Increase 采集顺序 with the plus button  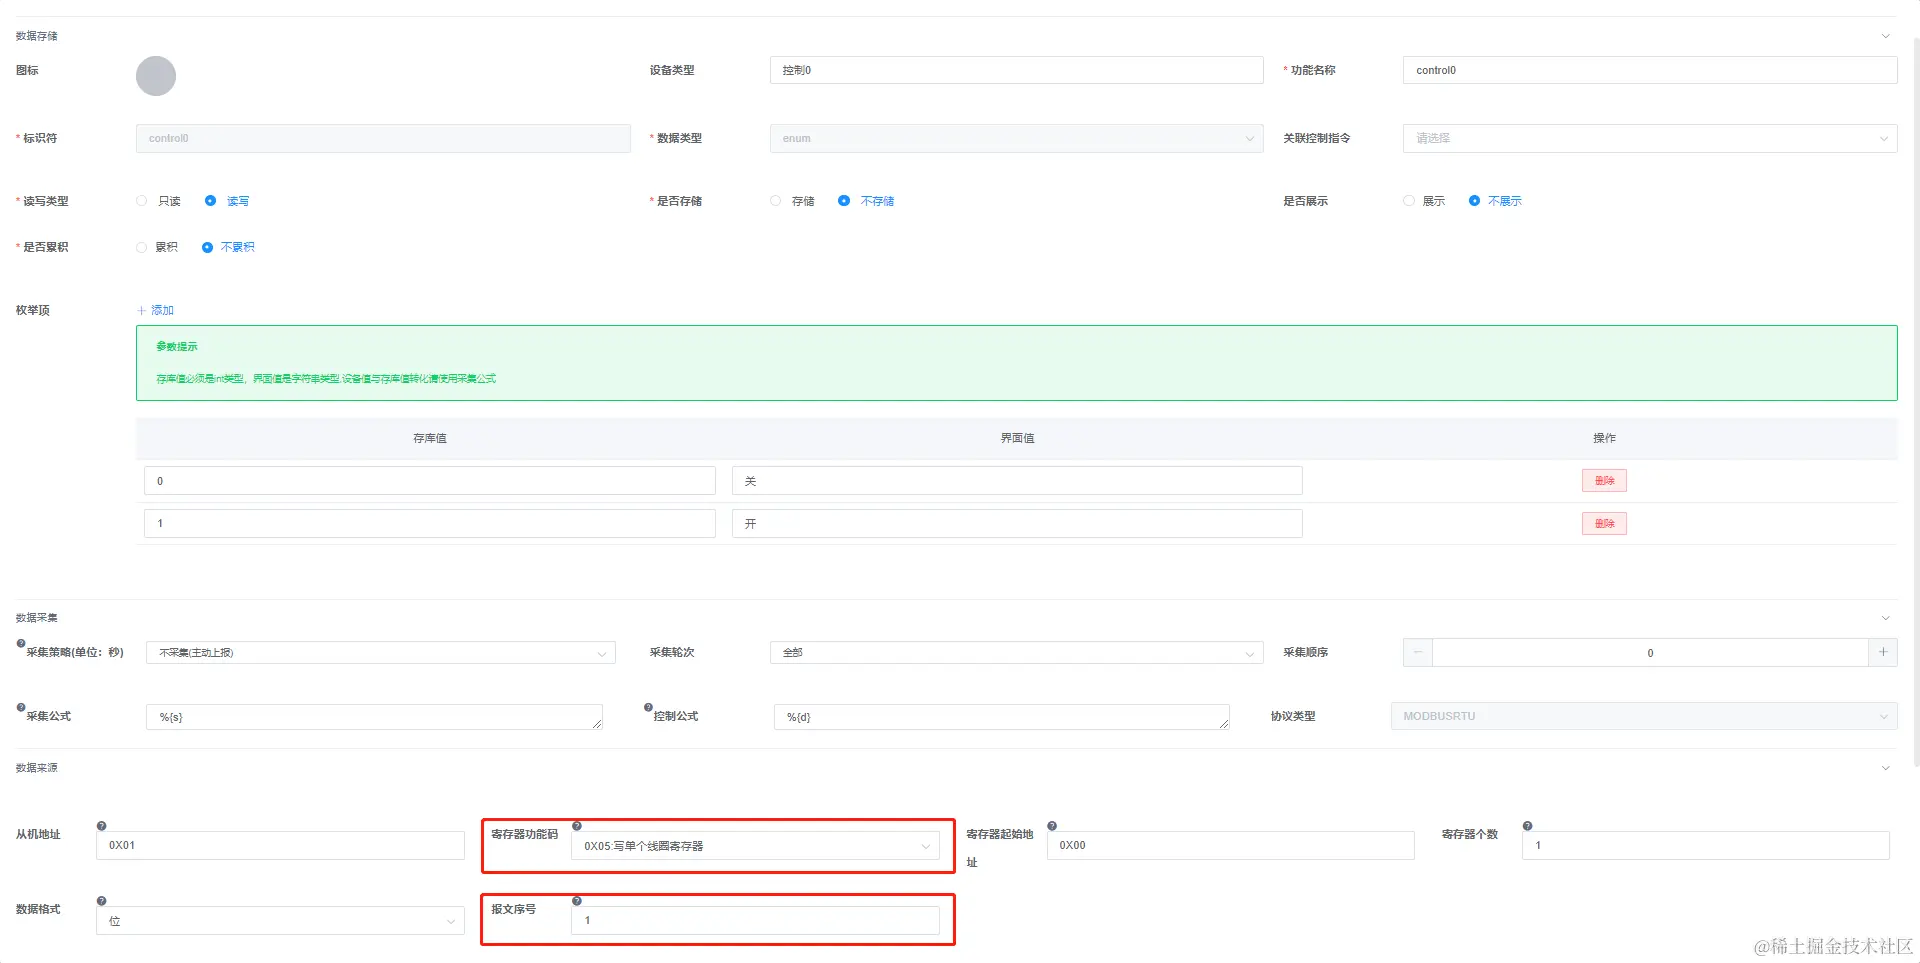1883,652
